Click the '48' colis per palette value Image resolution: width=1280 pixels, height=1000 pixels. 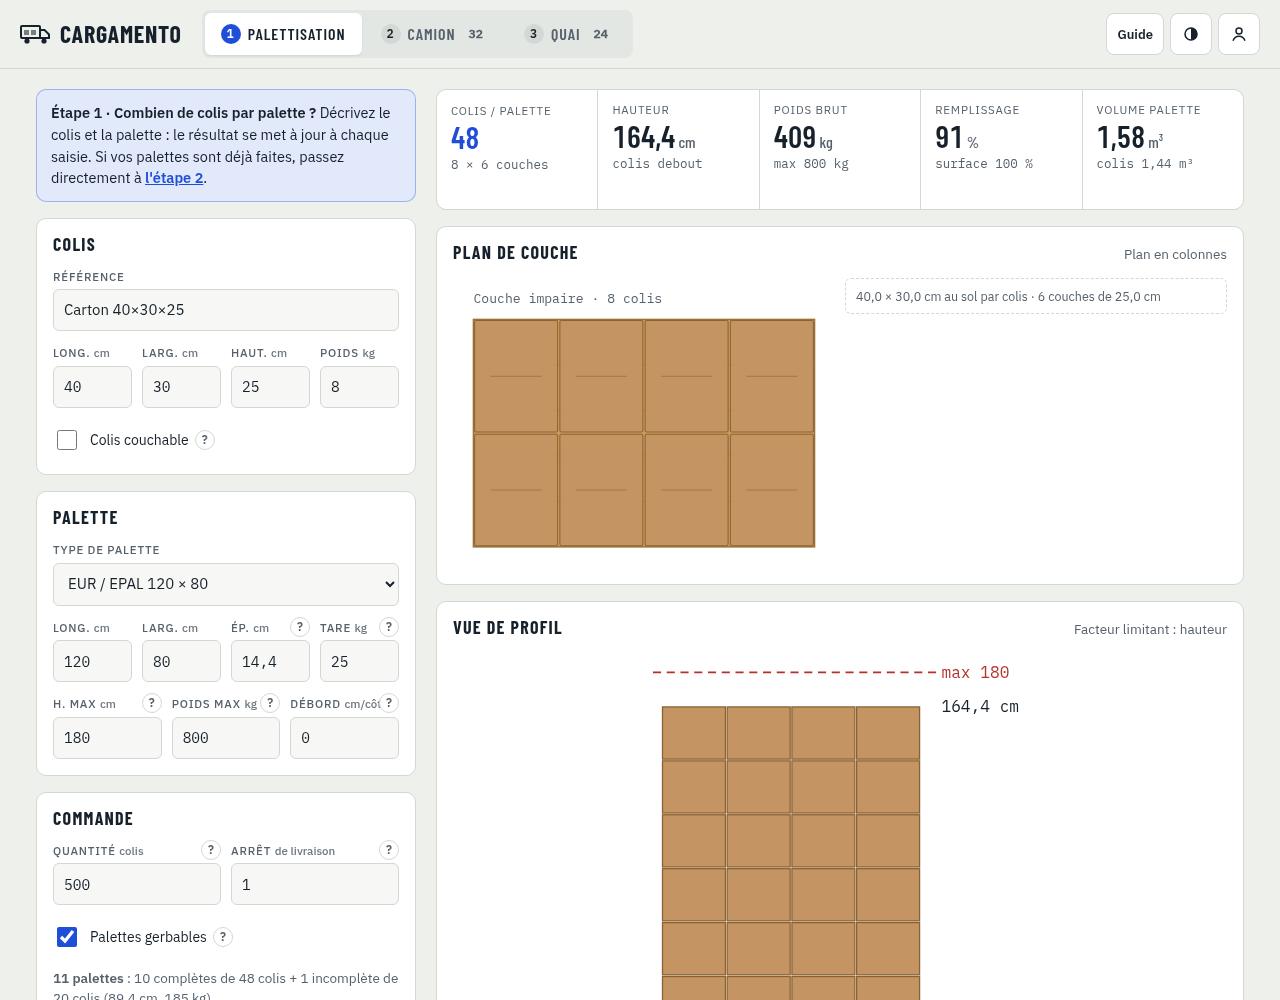point(465,138)
